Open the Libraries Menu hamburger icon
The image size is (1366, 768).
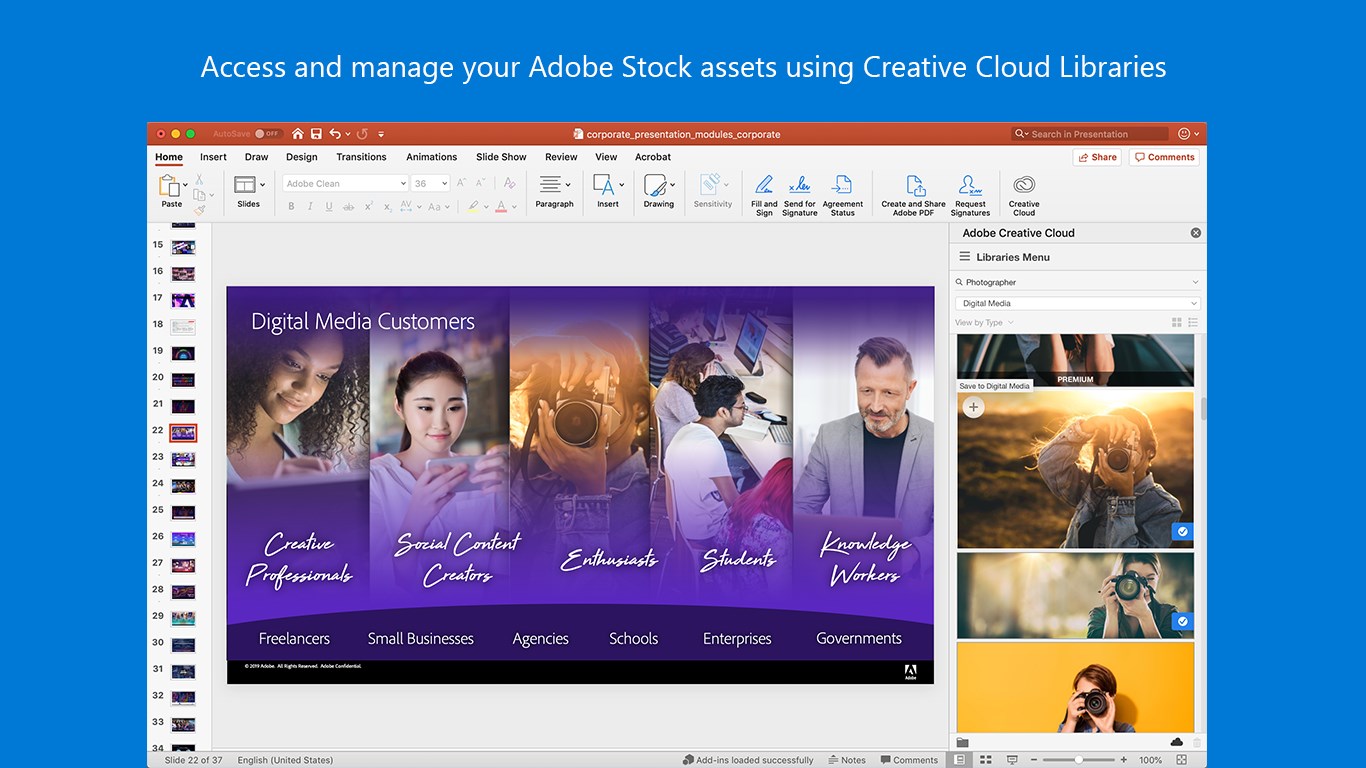click(965, 257)
